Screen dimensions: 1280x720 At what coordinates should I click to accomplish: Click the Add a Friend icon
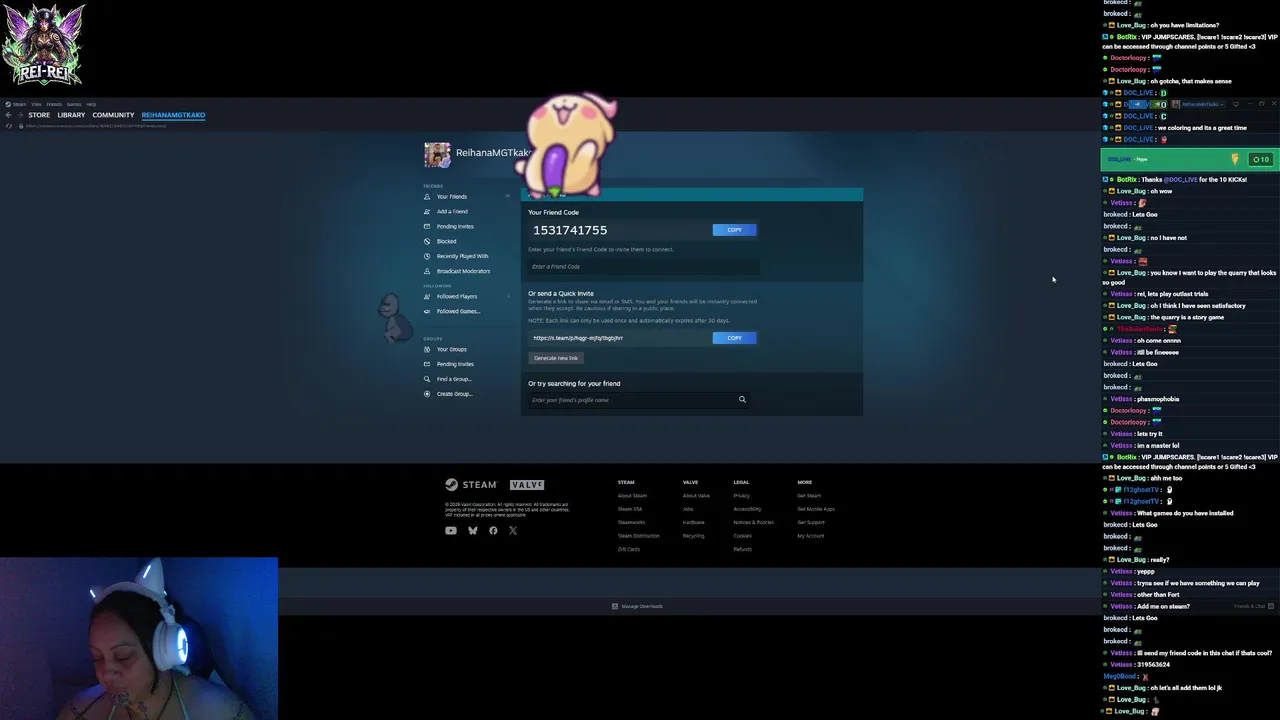[427, 211]
